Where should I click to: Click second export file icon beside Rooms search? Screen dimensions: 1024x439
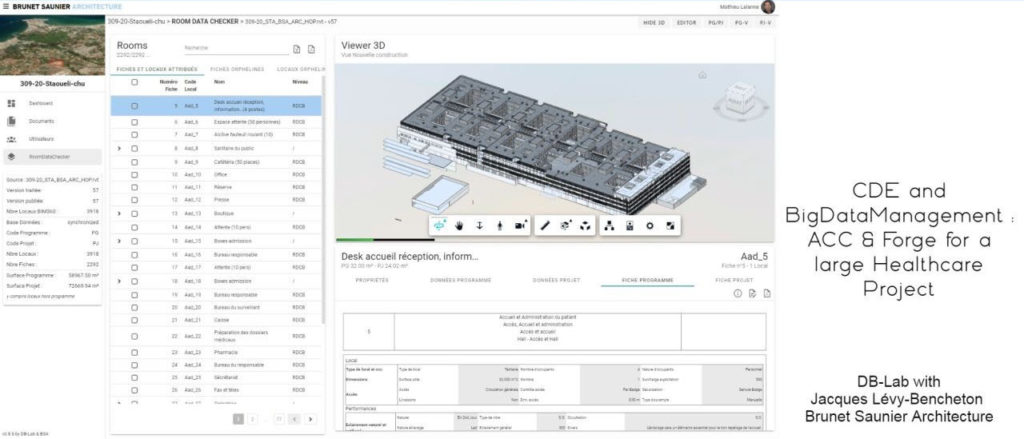(312, 49)
